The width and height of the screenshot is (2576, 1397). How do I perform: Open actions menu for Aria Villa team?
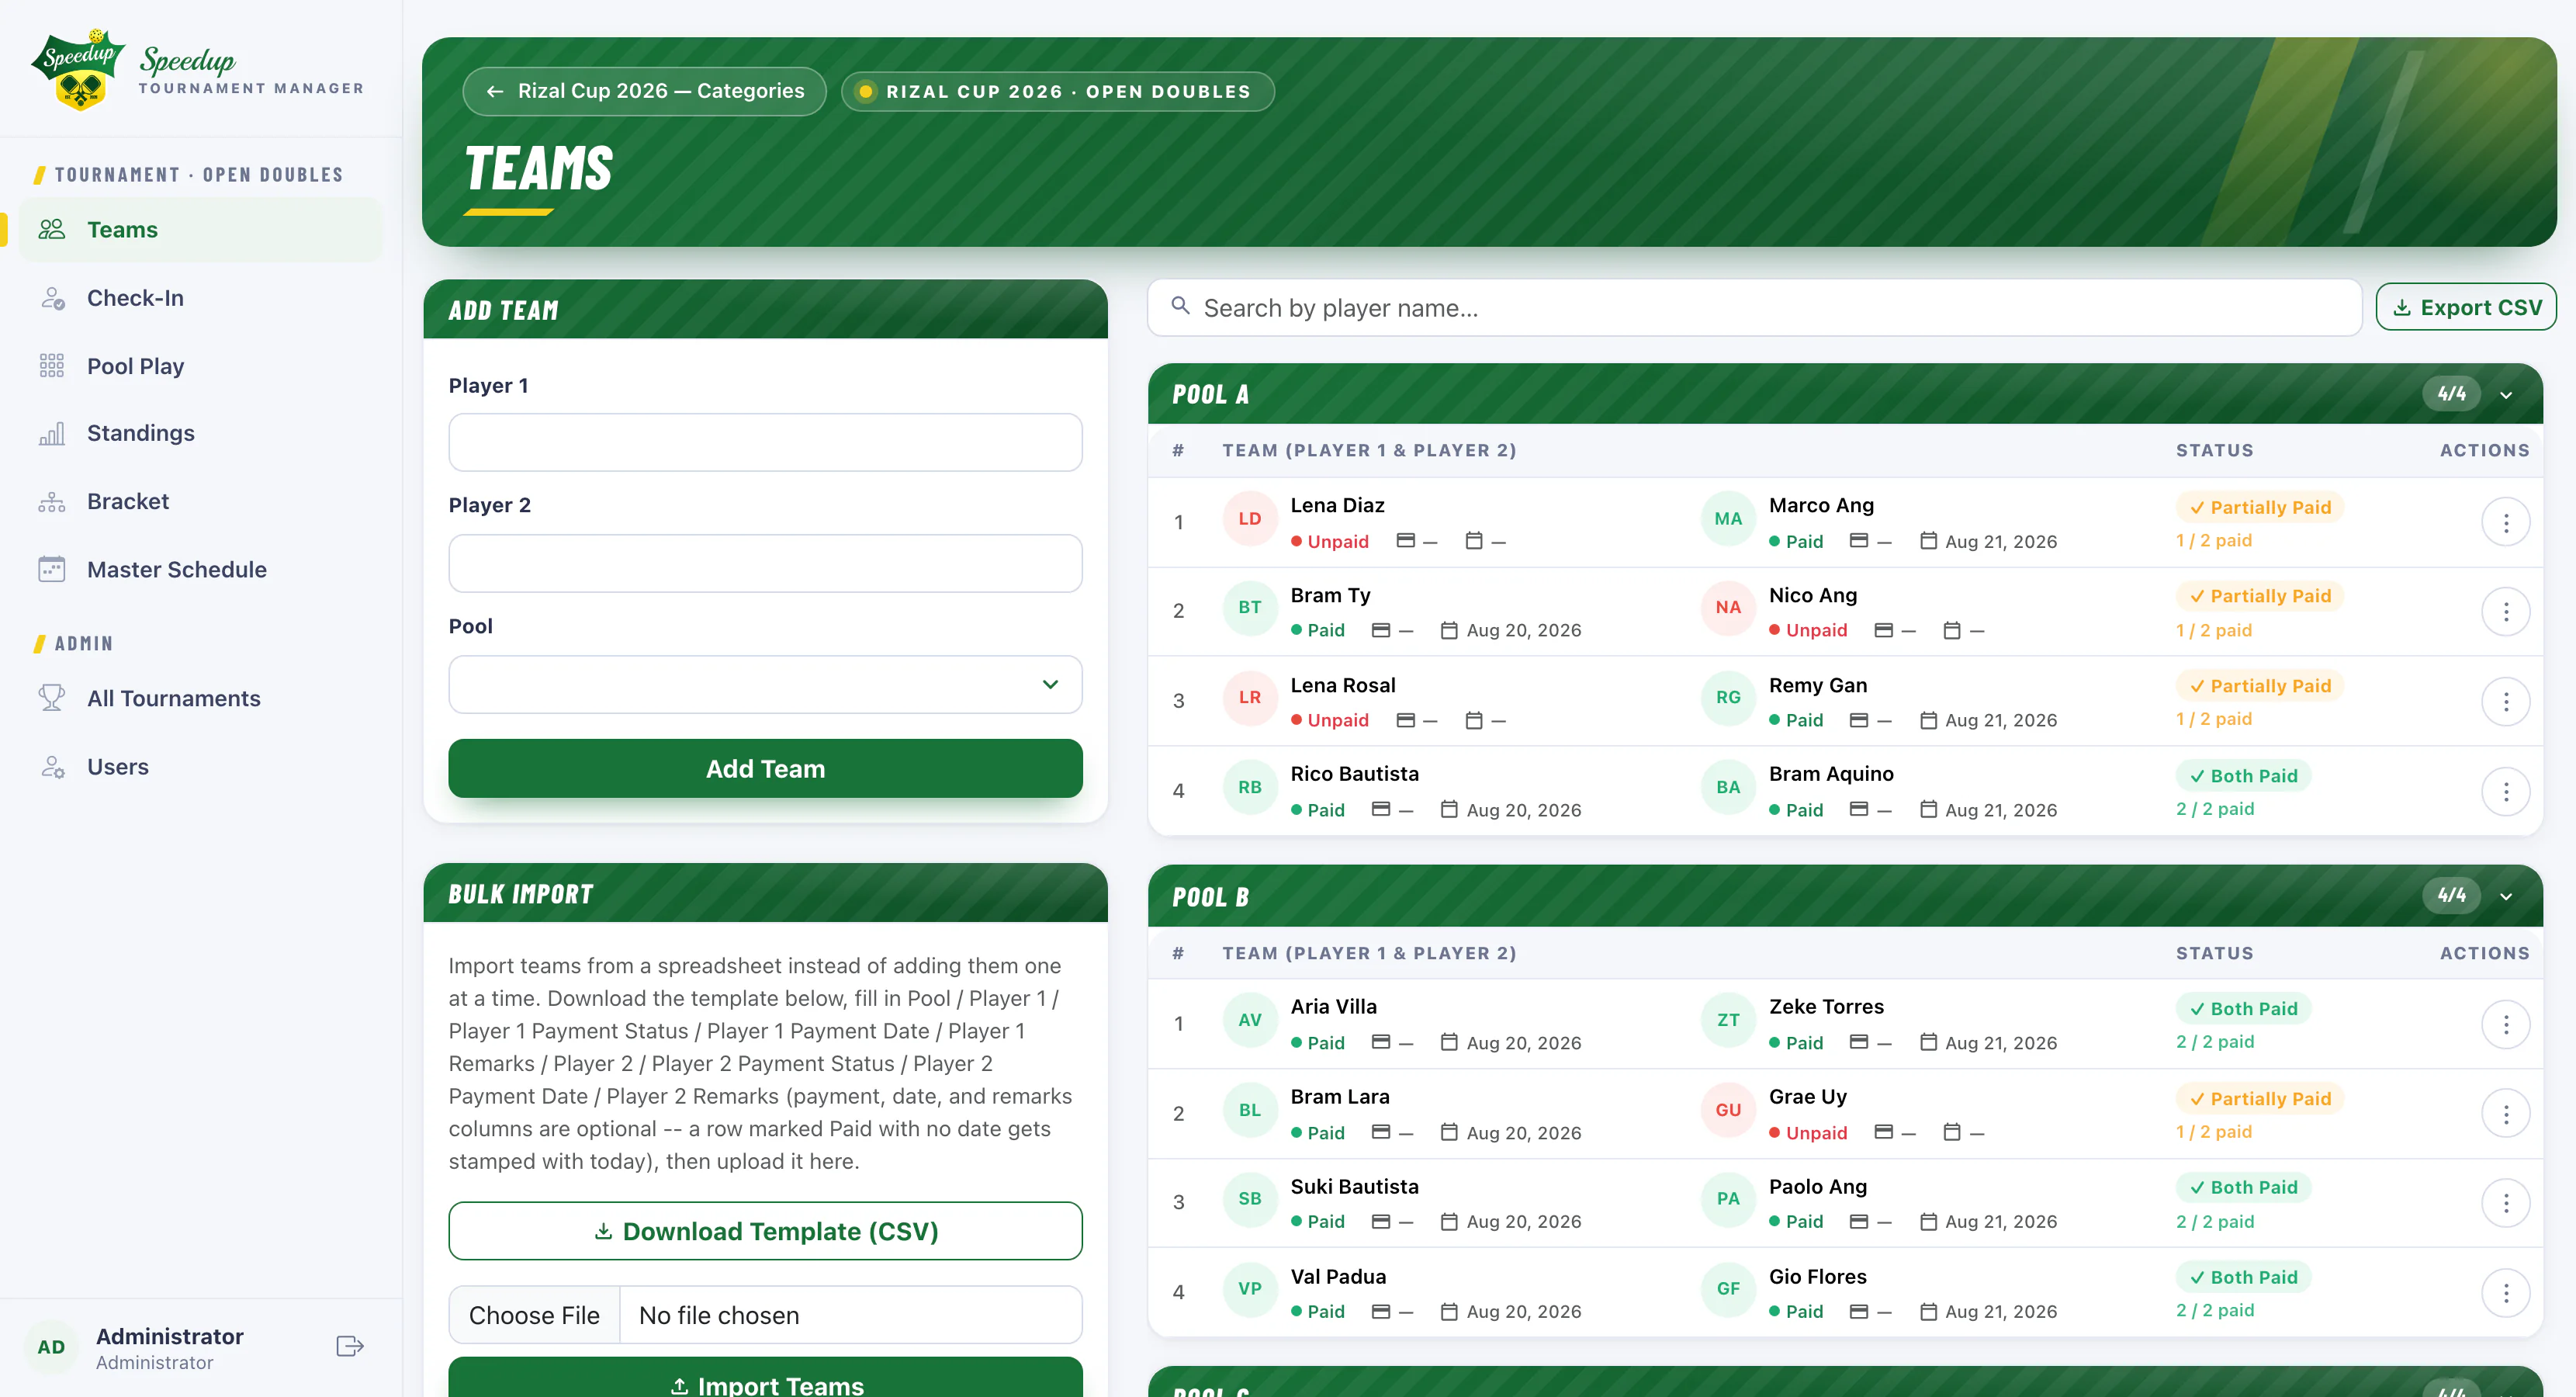2505,1024
